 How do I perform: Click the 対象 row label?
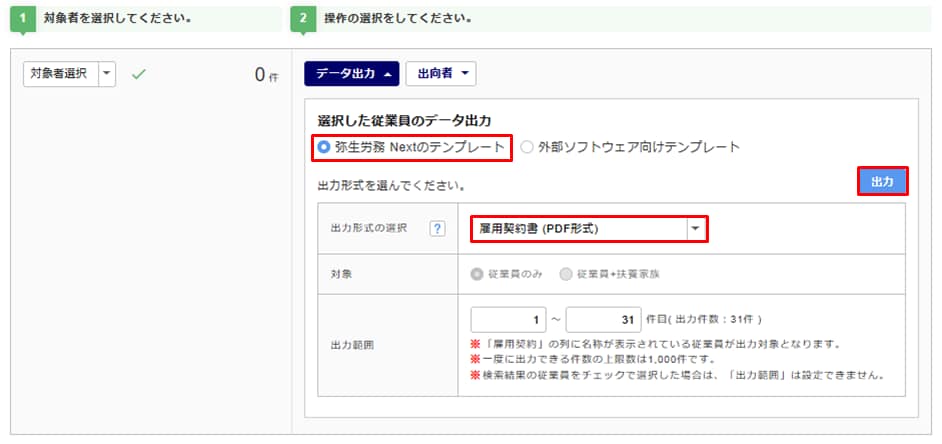coord(341,273)
